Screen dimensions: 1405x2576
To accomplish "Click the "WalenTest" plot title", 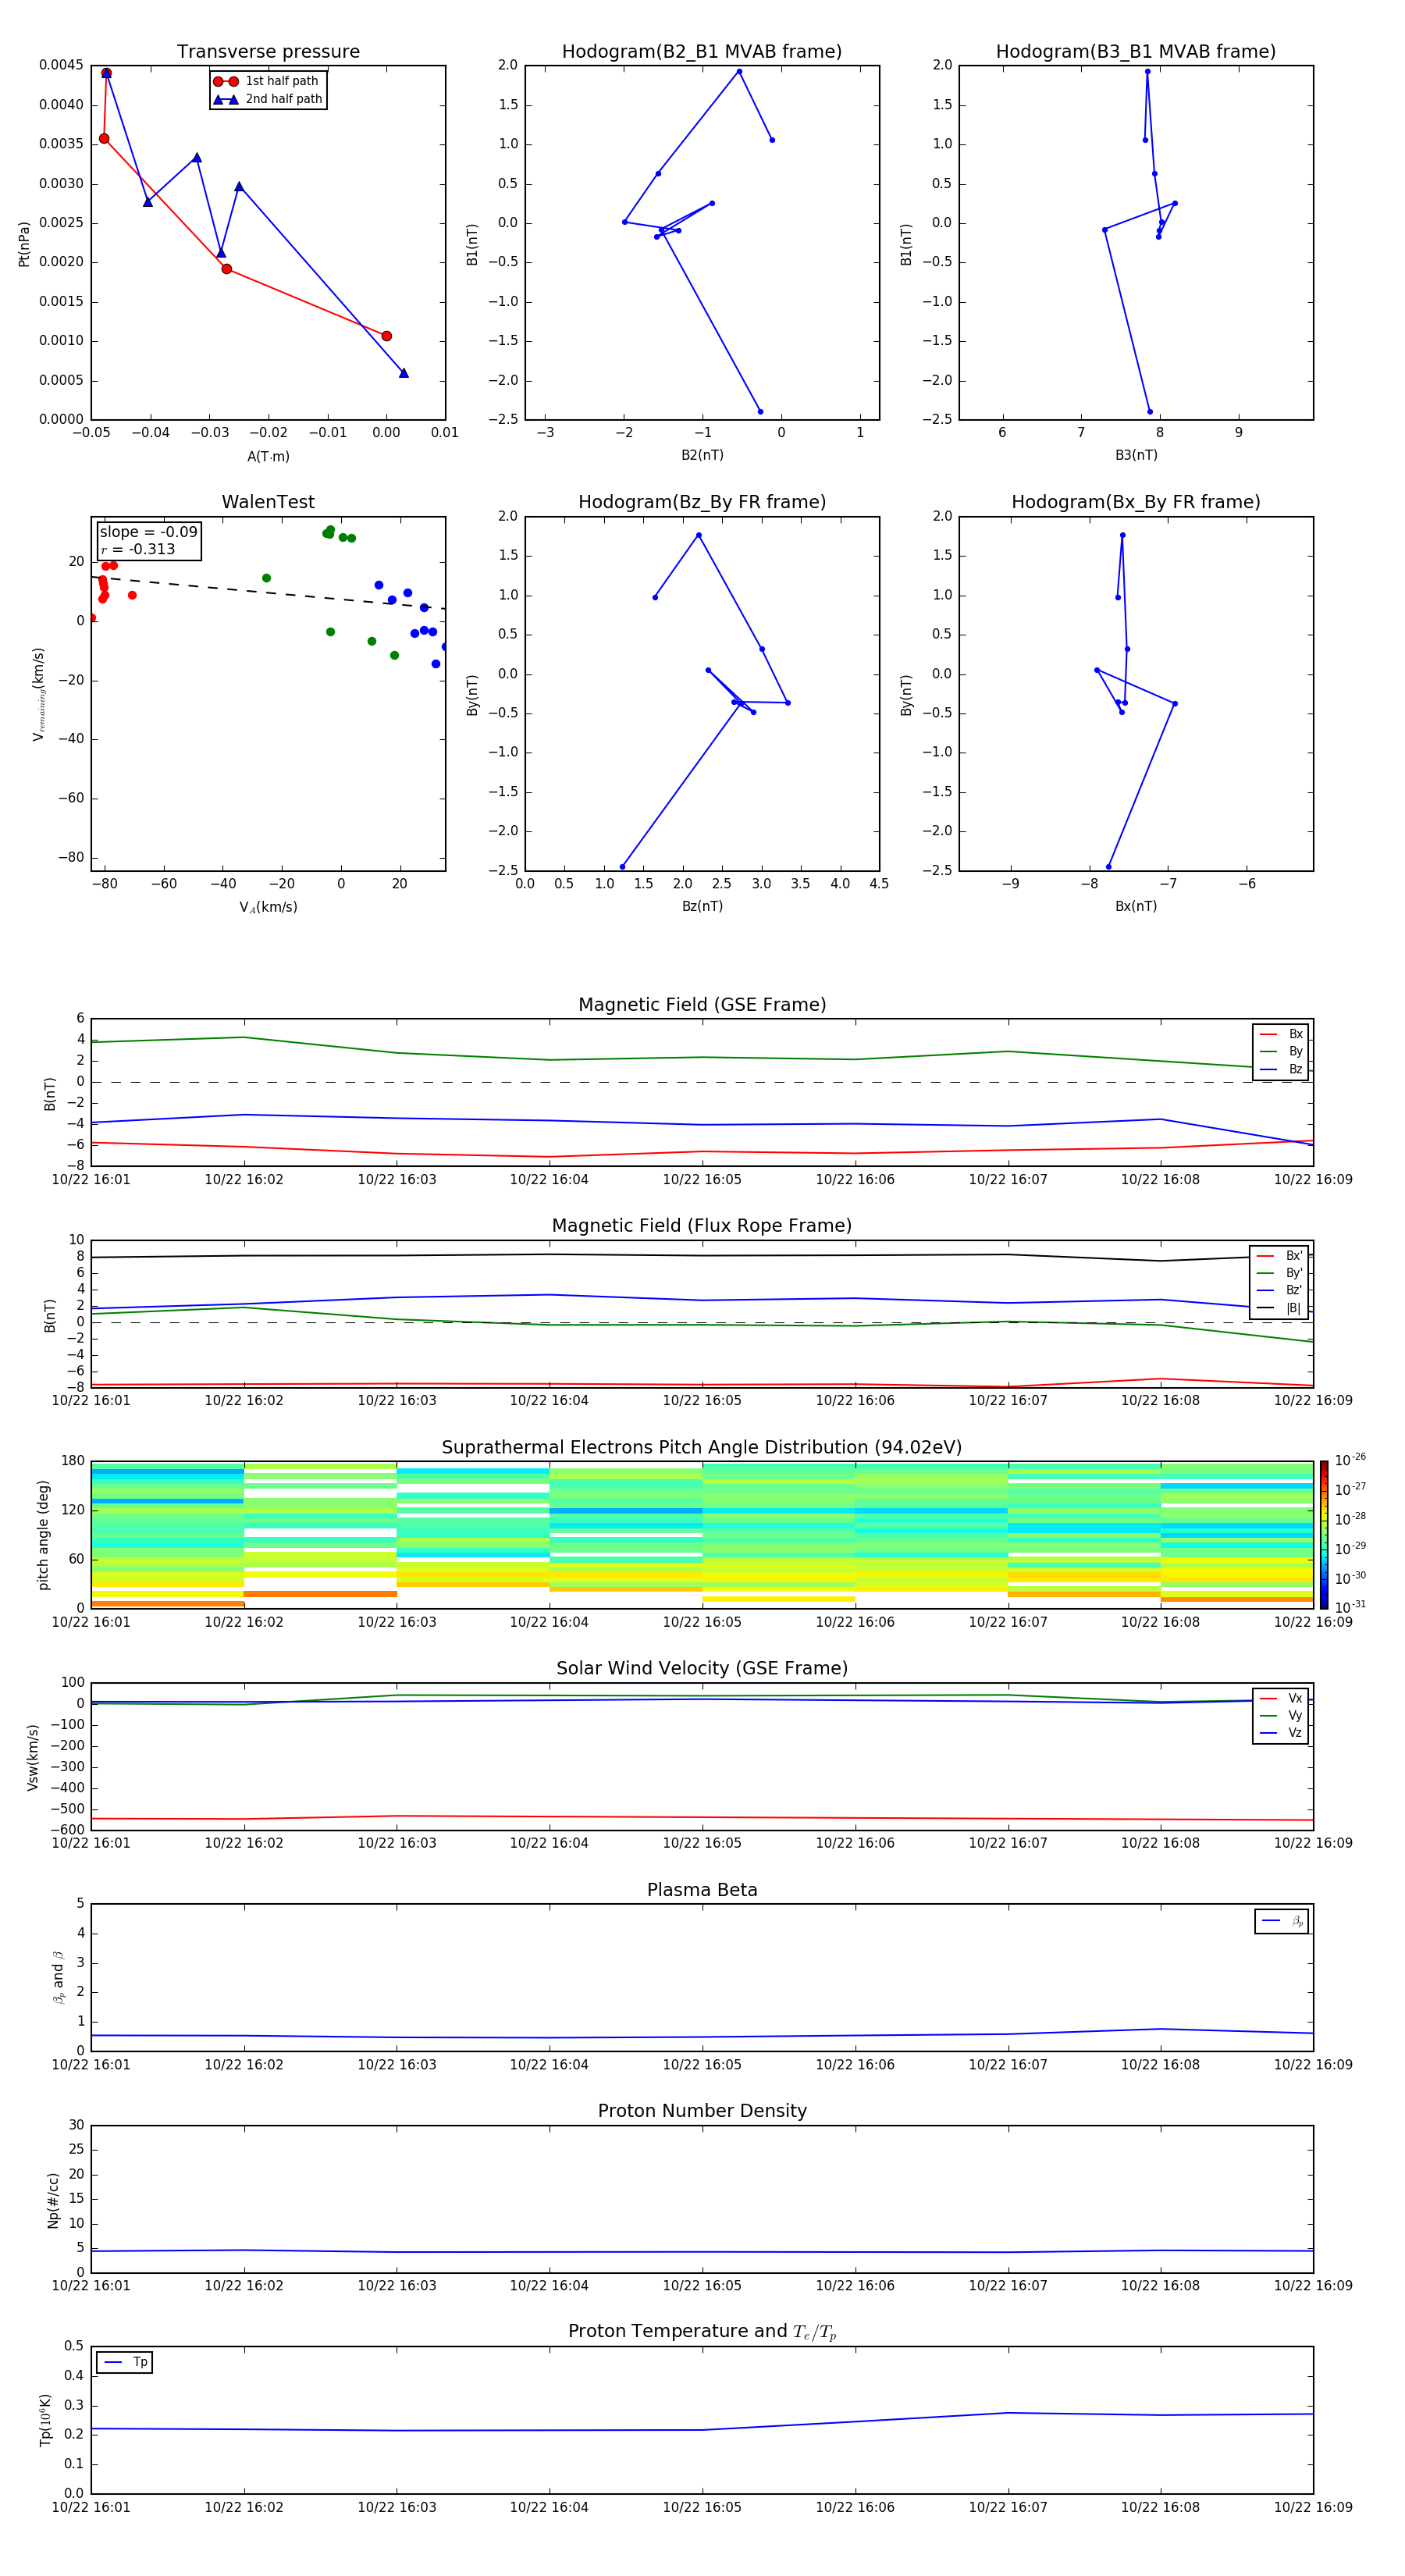I will click(268, 502).
